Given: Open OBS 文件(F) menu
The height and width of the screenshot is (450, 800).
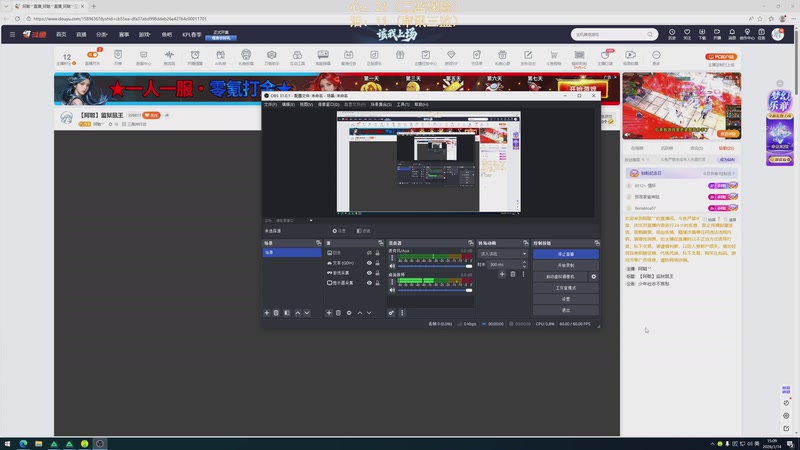Looking at the screenshot, I should 270,104.
